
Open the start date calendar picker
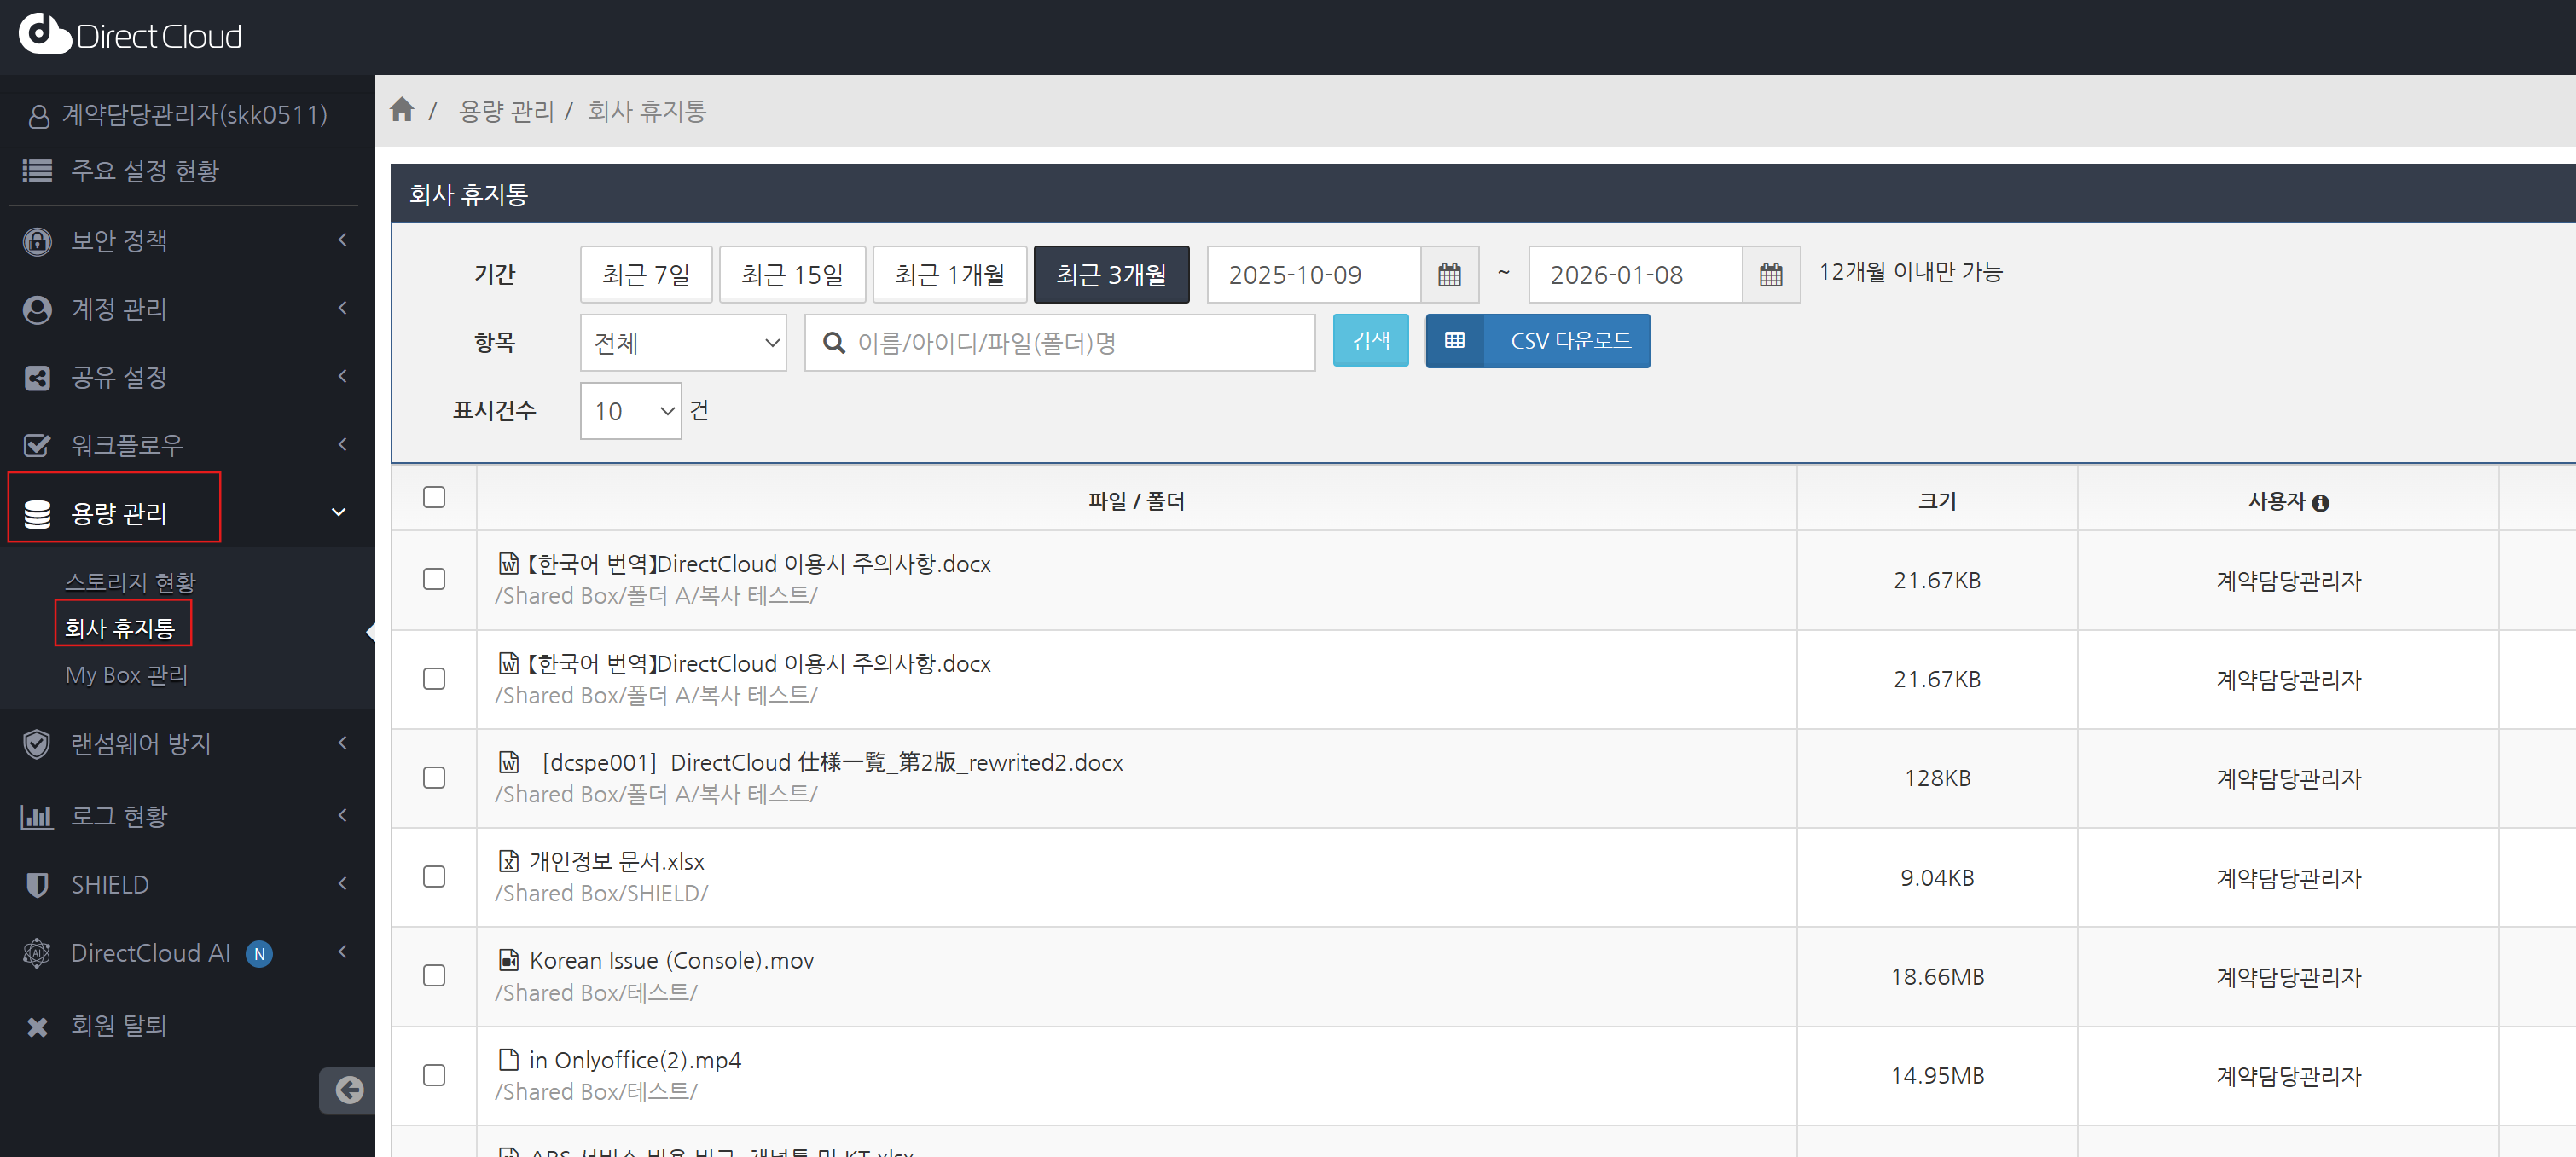click(1448, 275)
